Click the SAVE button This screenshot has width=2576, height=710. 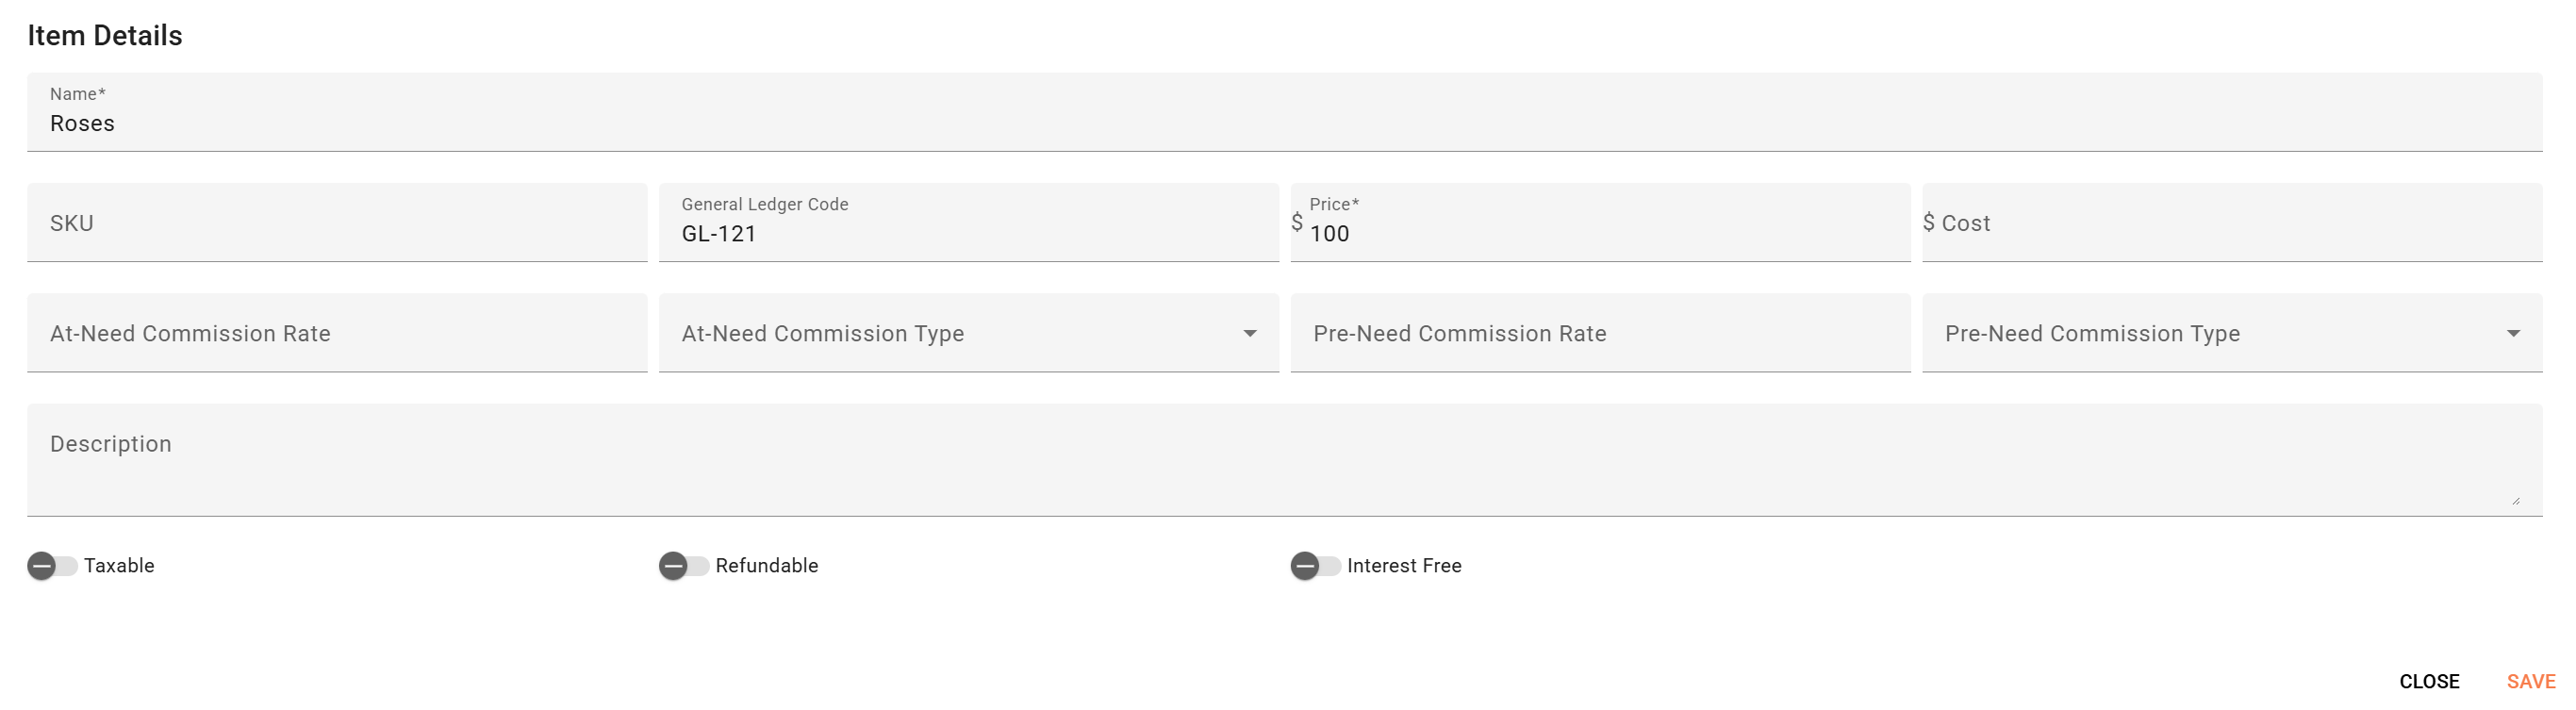click(x=2530, y=682)
